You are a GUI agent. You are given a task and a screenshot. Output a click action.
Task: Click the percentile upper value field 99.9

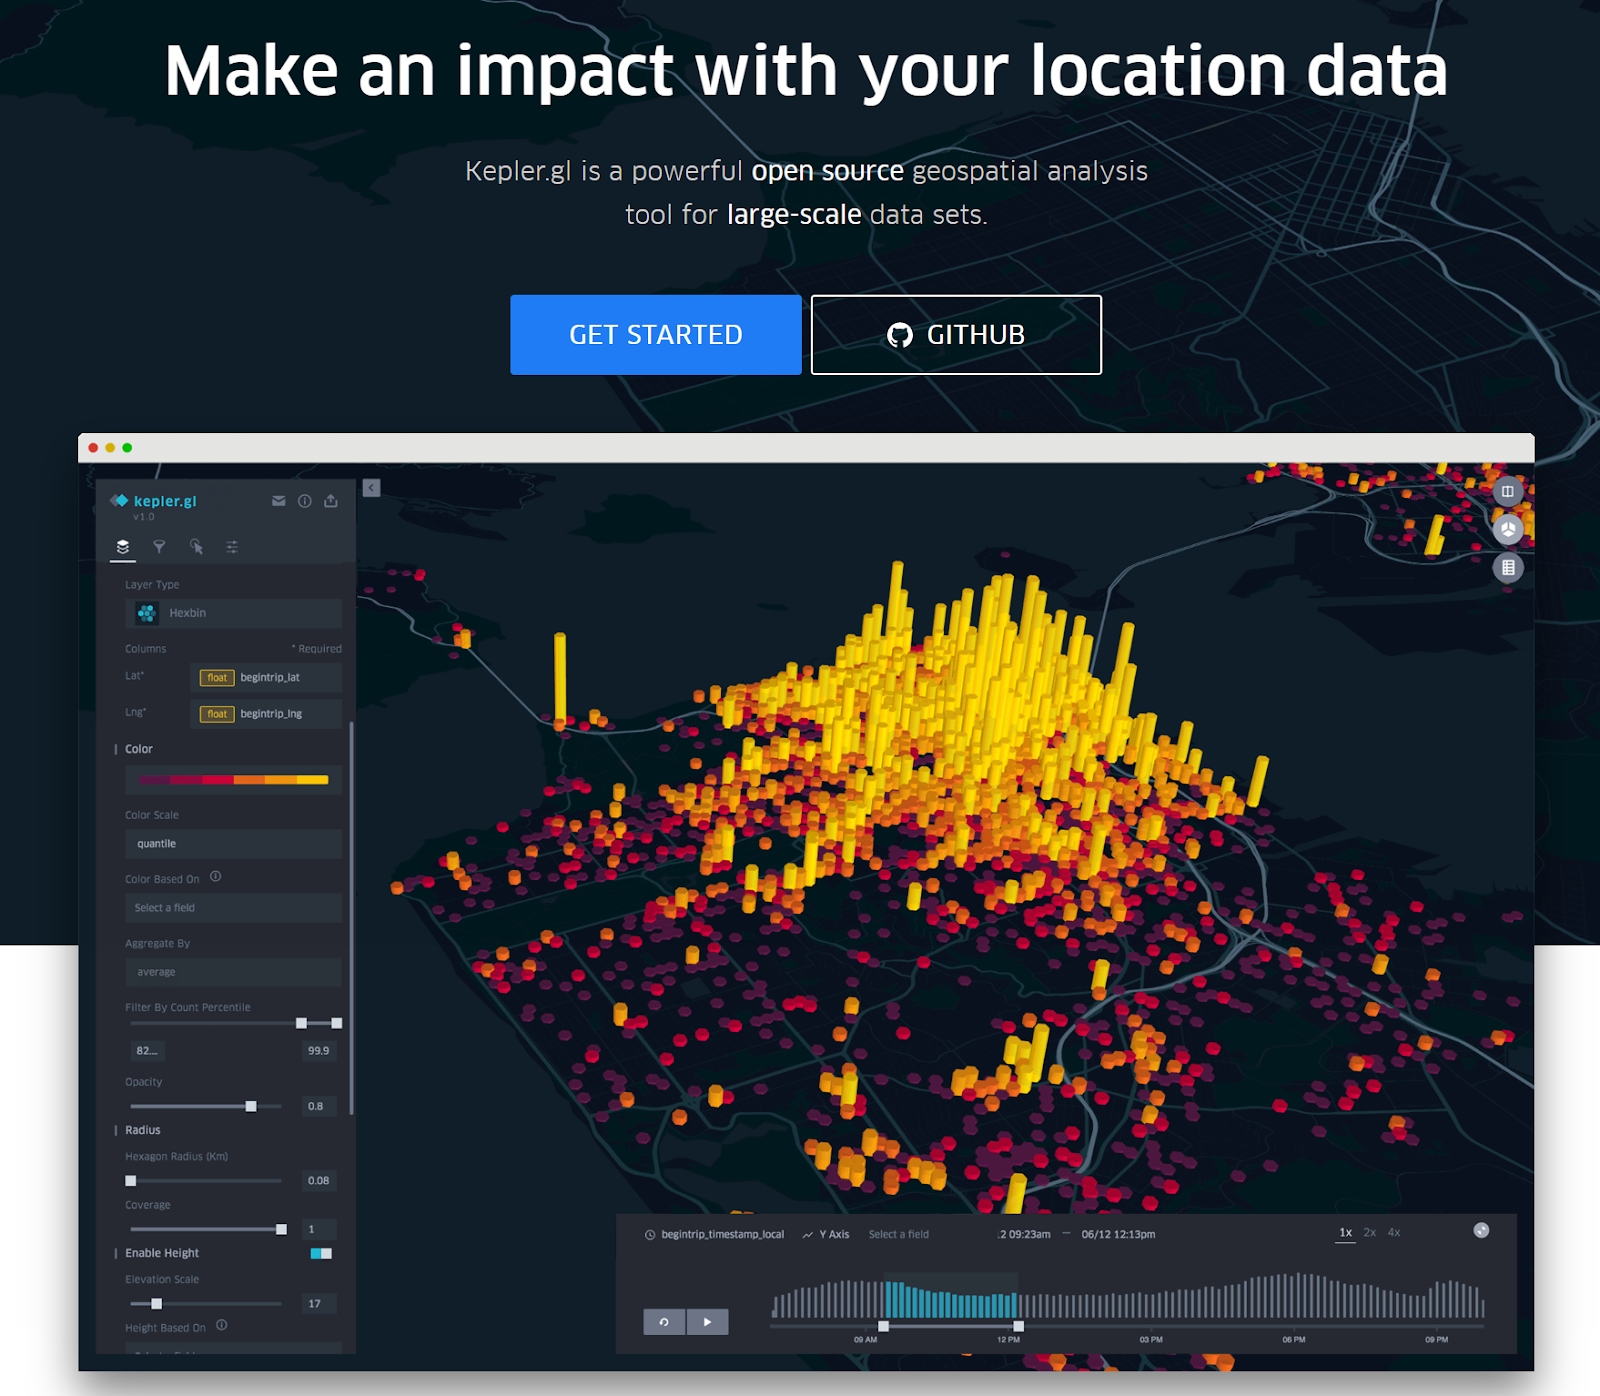[x=319, y=1051]
